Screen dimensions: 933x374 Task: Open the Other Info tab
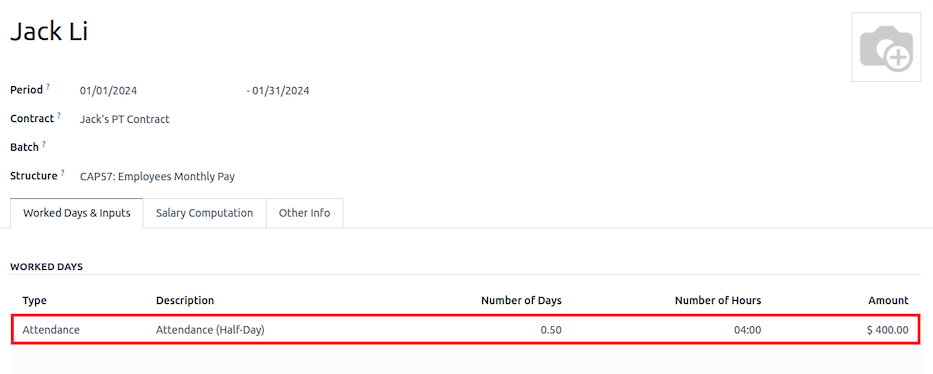point(304,213)
